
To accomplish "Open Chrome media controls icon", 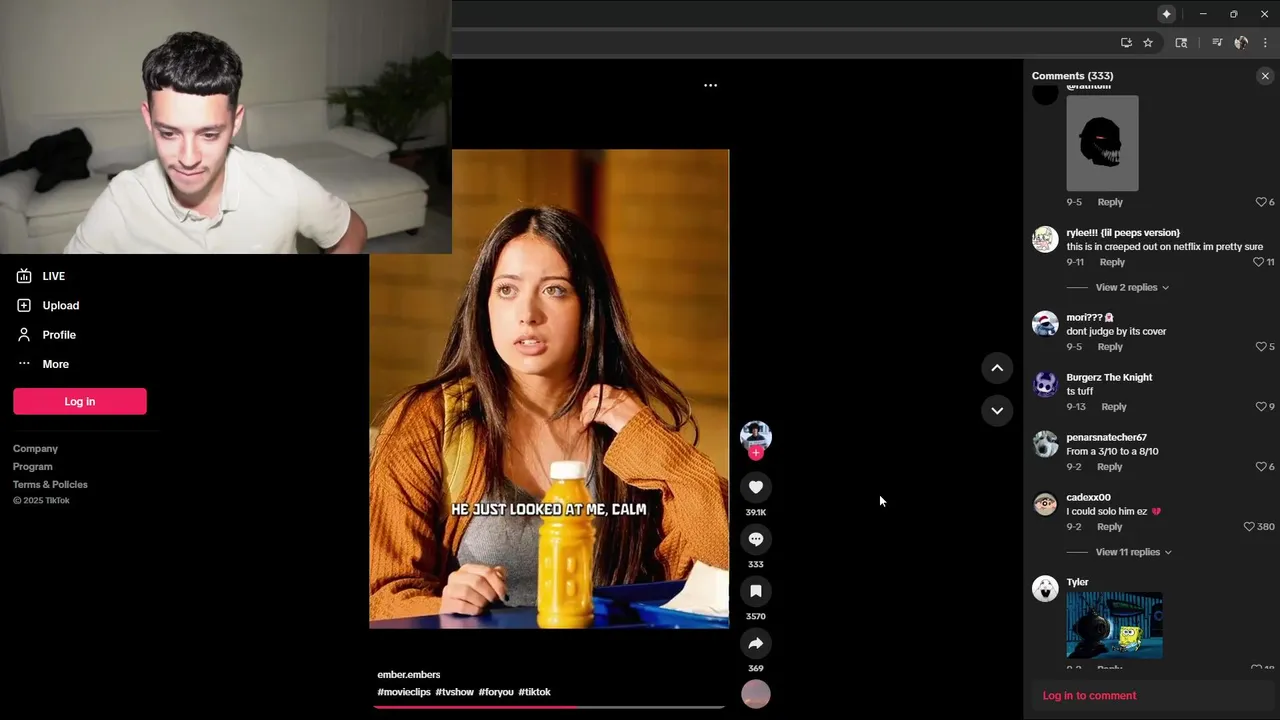I will [x=1217, y=43].
